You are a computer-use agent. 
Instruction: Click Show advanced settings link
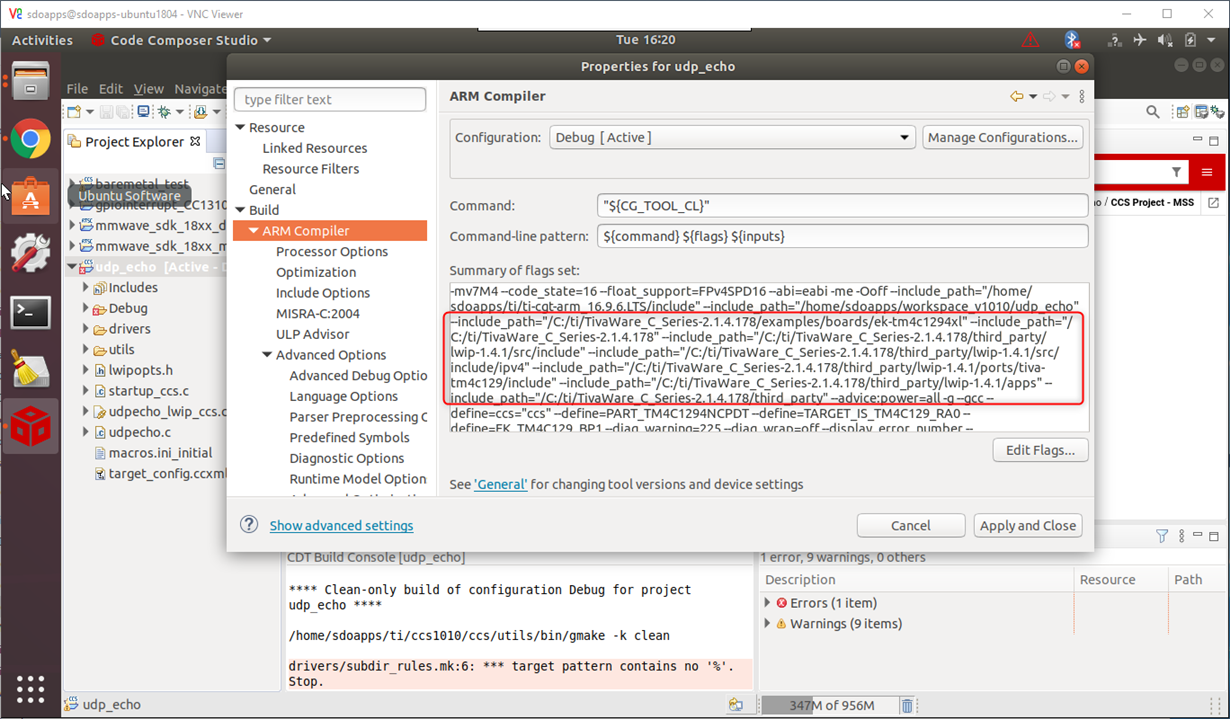tap(341, 525)
